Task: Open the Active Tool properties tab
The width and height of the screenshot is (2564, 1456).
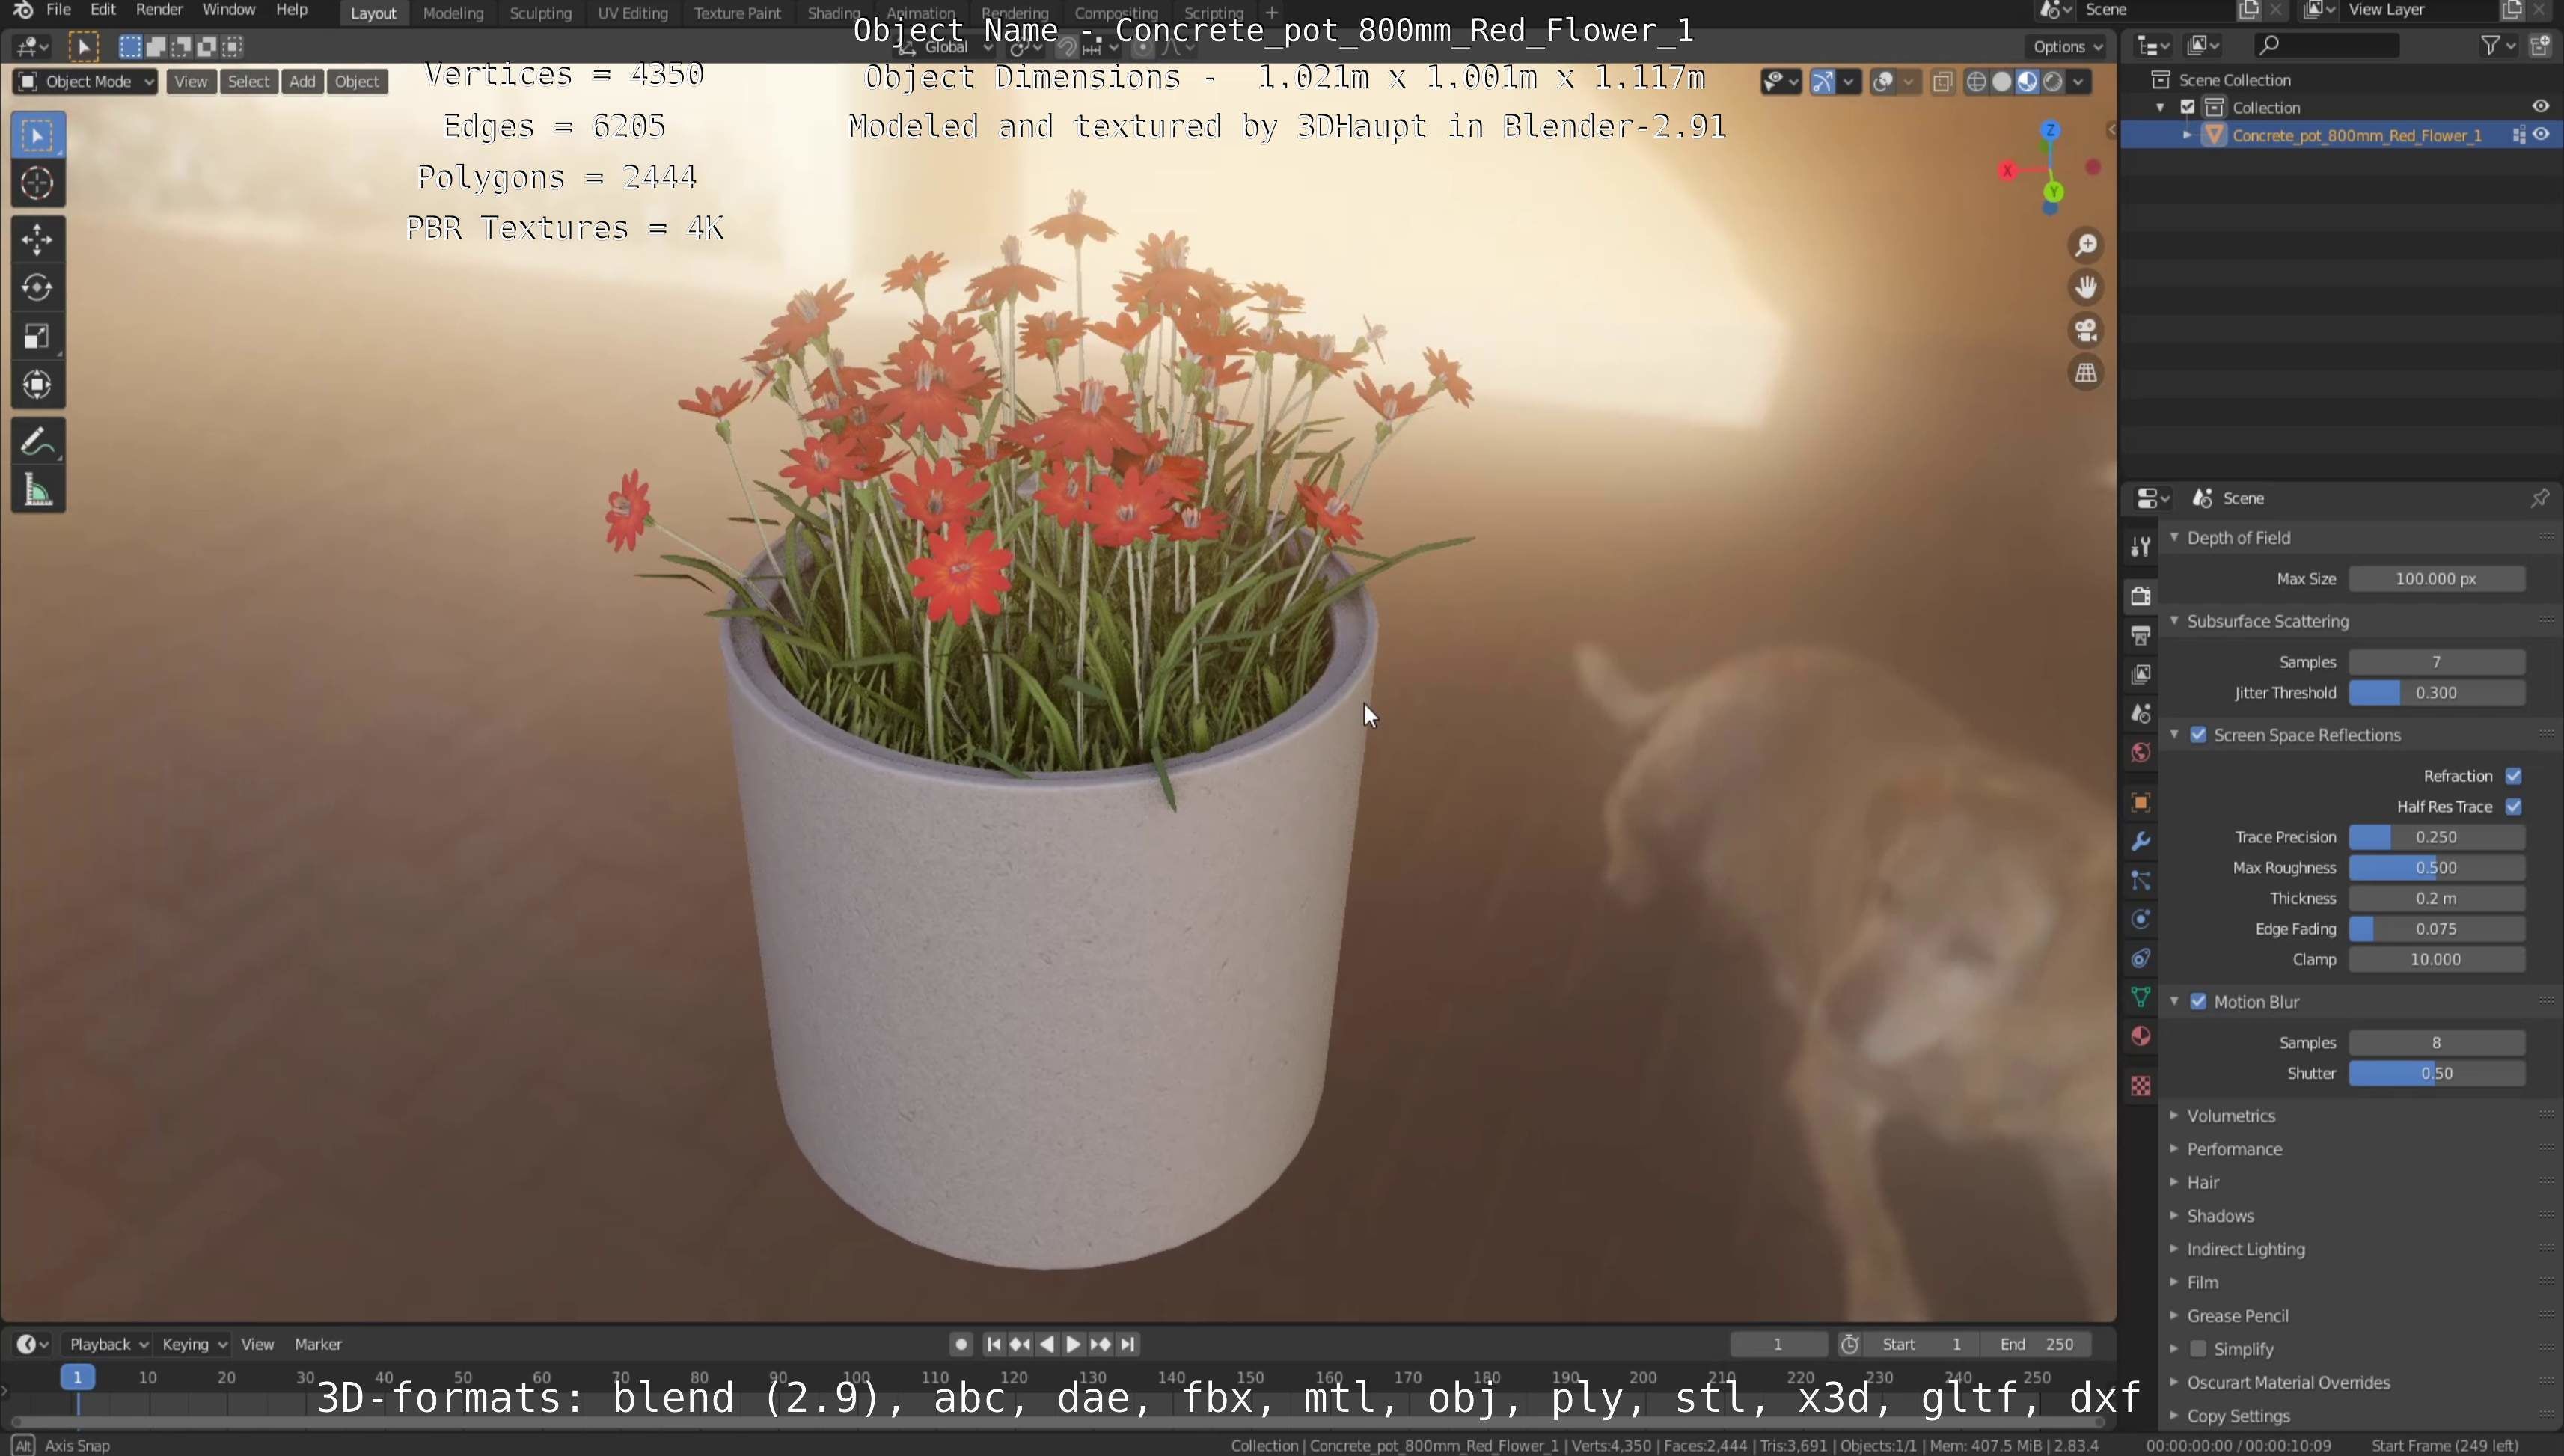Action: click(2140, 546)
